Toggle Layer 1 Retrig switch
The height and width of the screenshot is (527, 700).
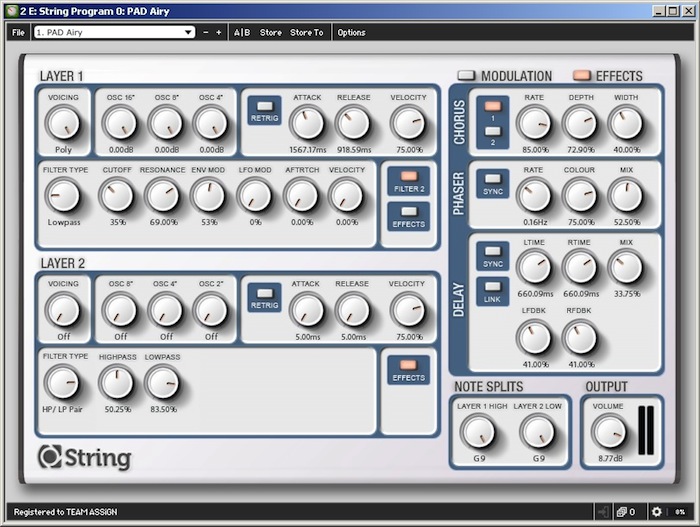(264, 104)
